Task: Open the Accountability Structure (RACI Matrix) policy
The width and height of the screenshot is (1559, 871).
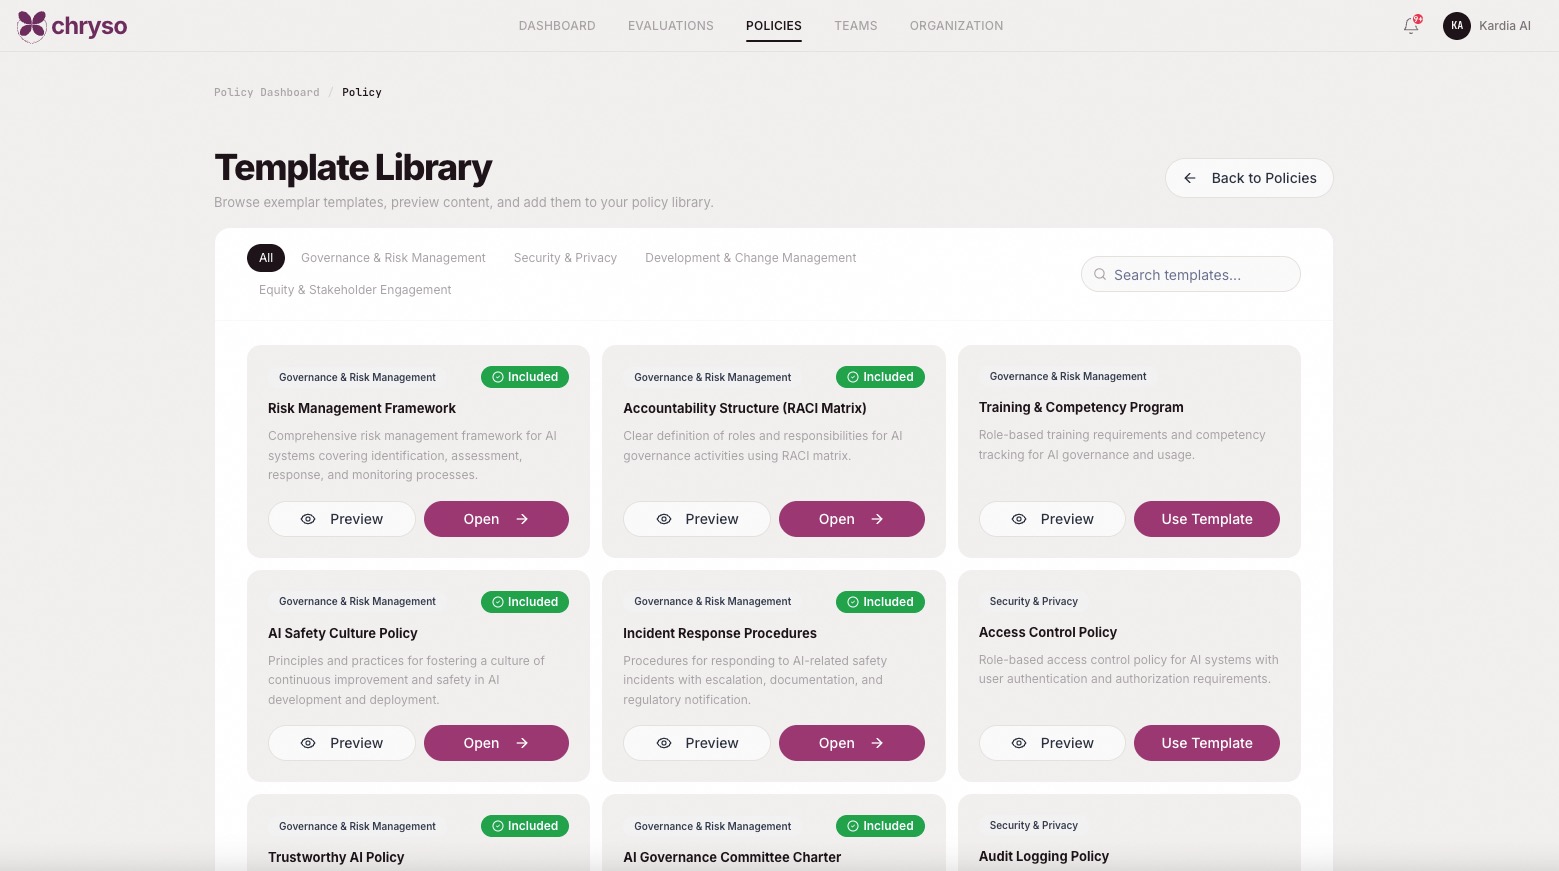Action: click(x=851, y=519)
